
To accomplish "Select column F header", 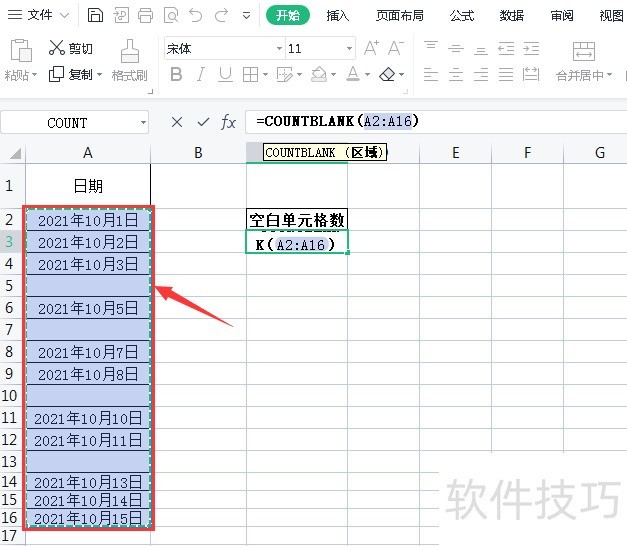I will pos(527,153).
